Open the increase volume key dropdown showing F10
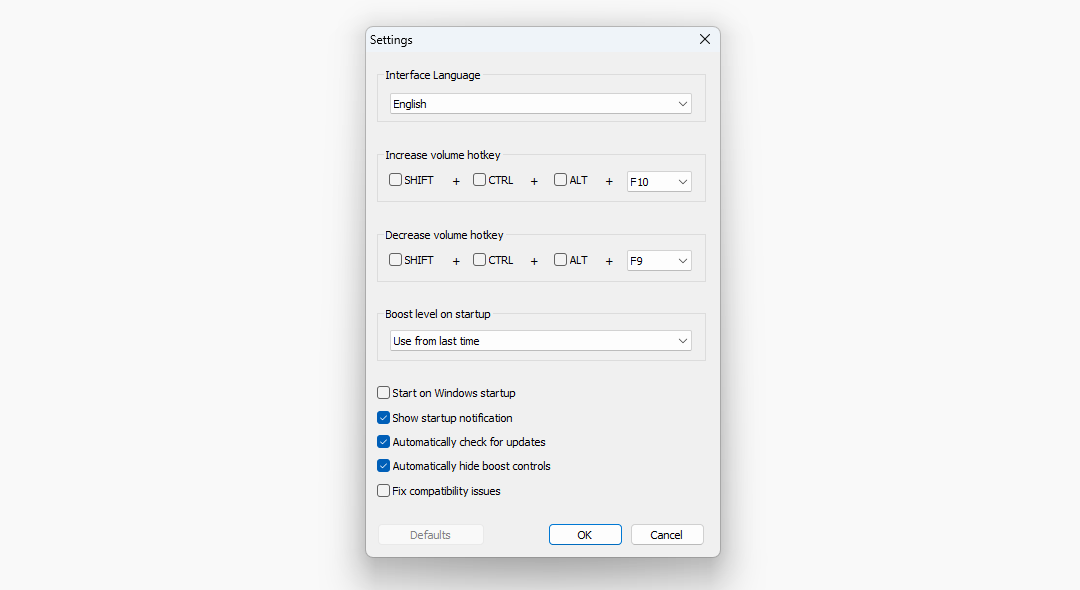This screenshot has width=1080, height=590. coord(658,181)
